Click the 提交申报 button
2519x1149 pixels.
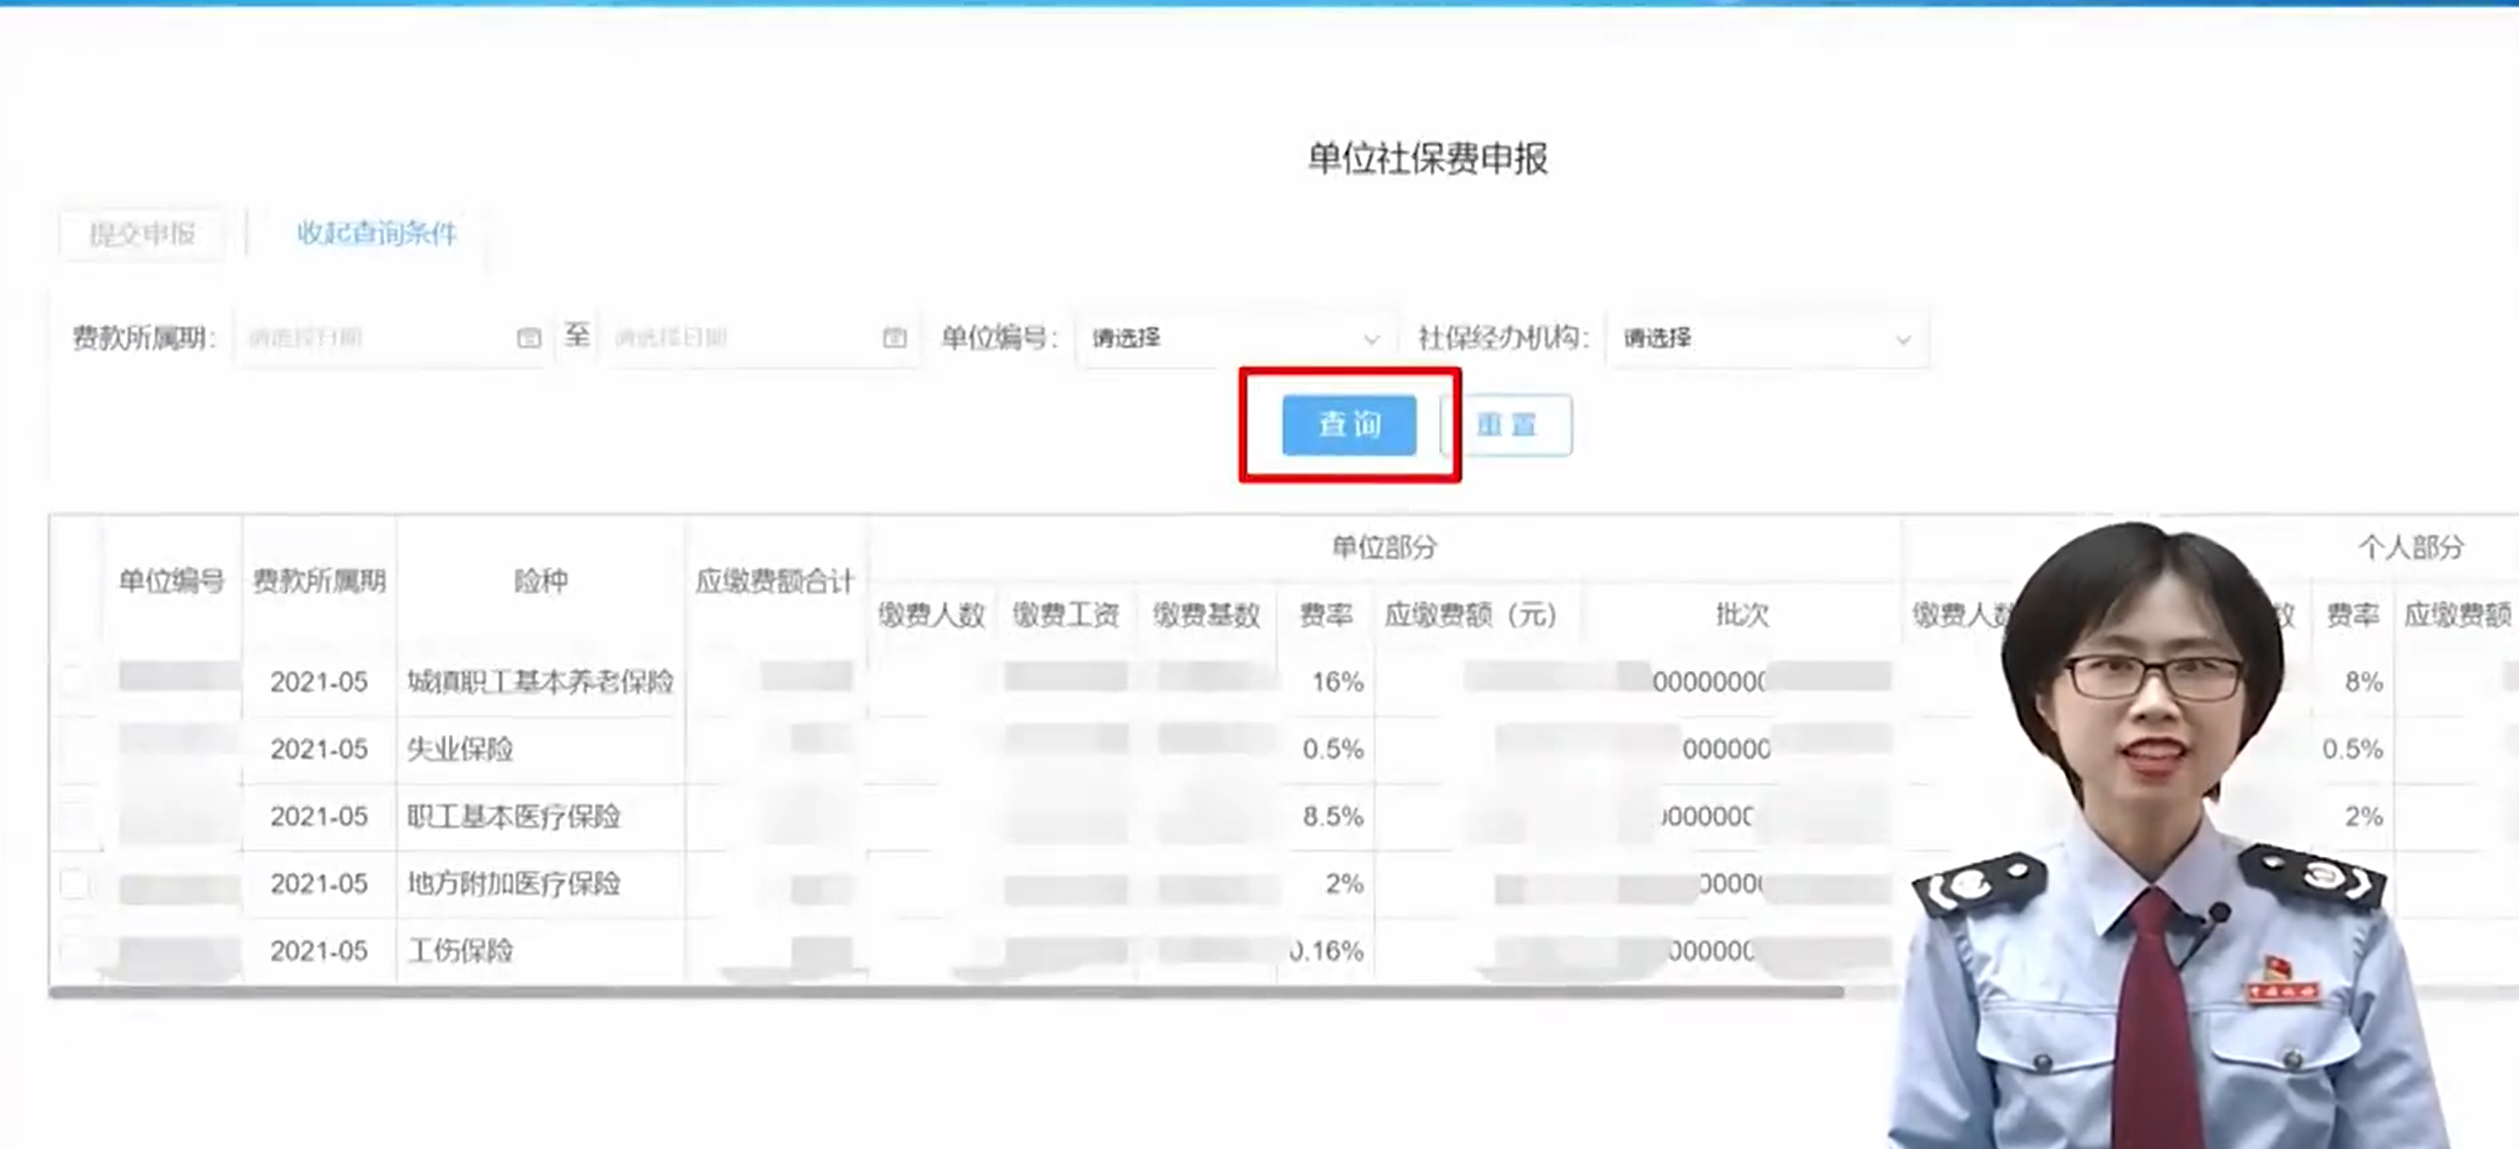[142, 234]
